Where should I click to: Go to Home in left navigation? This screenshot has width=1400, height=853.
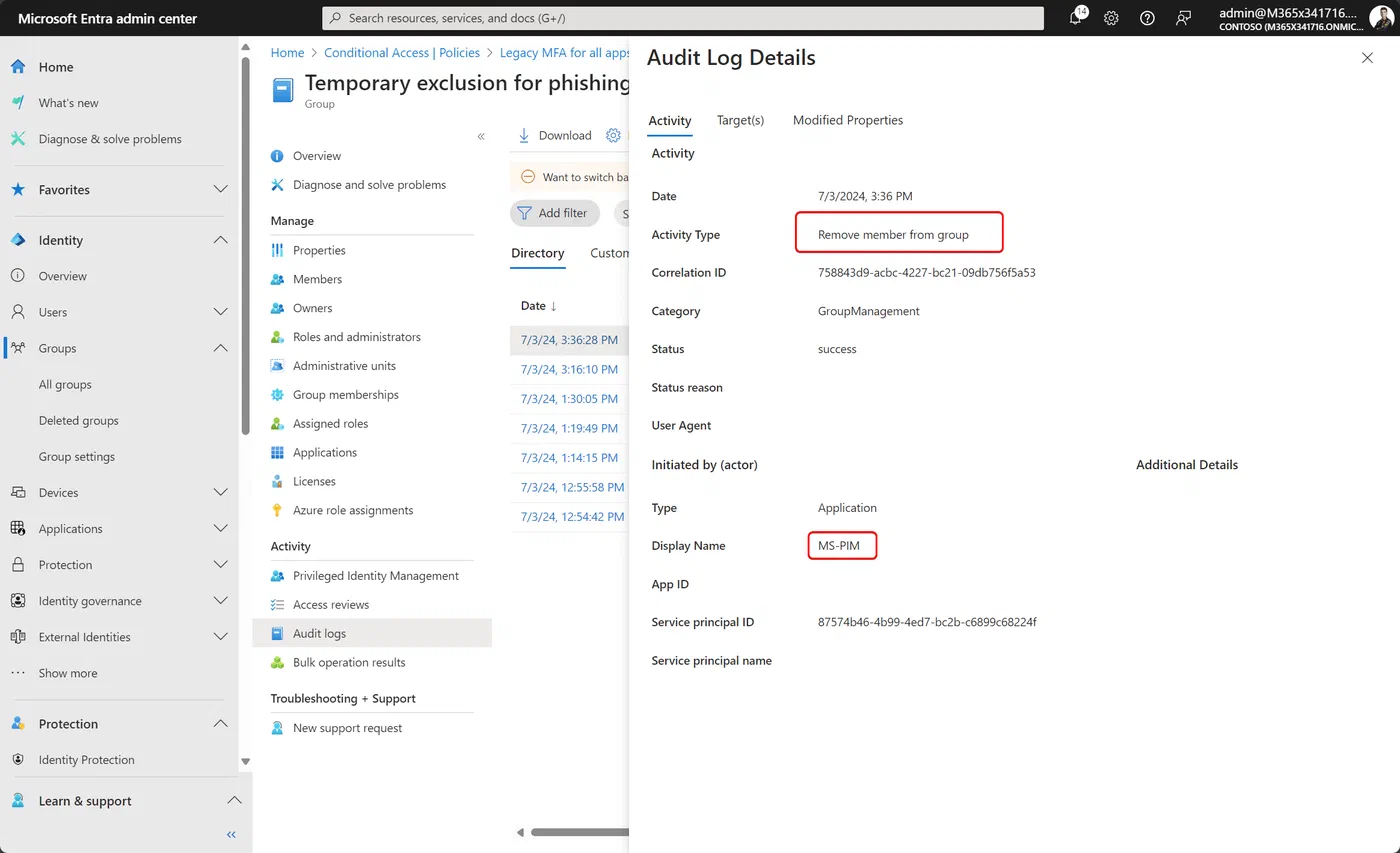coord(56,67)
